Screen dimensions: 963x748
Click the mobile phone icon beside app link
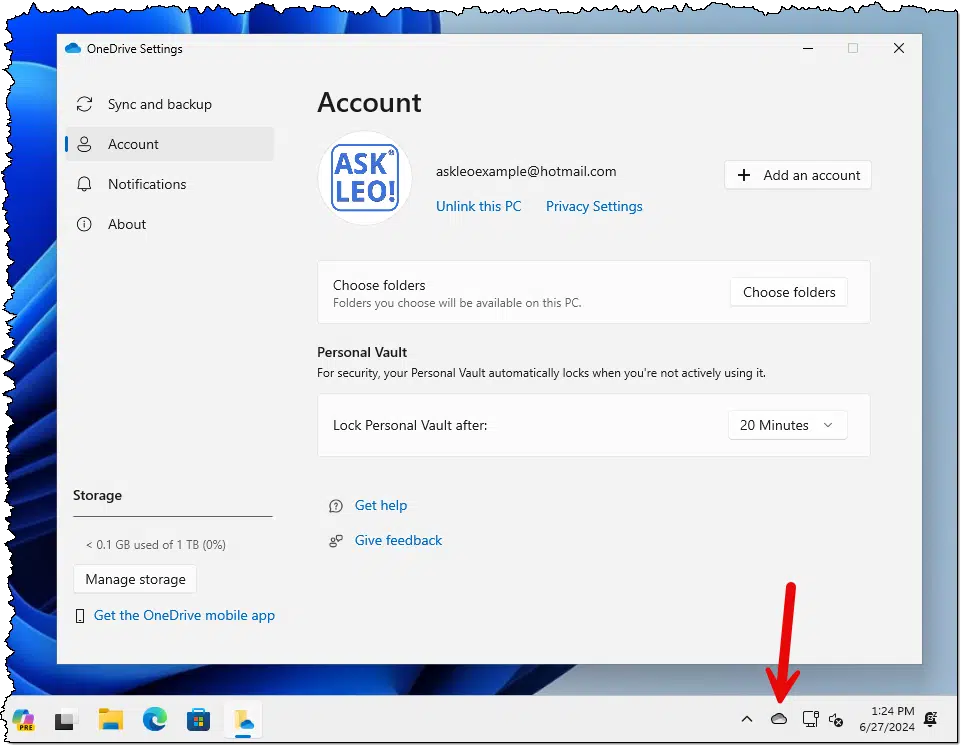[80, 616]
